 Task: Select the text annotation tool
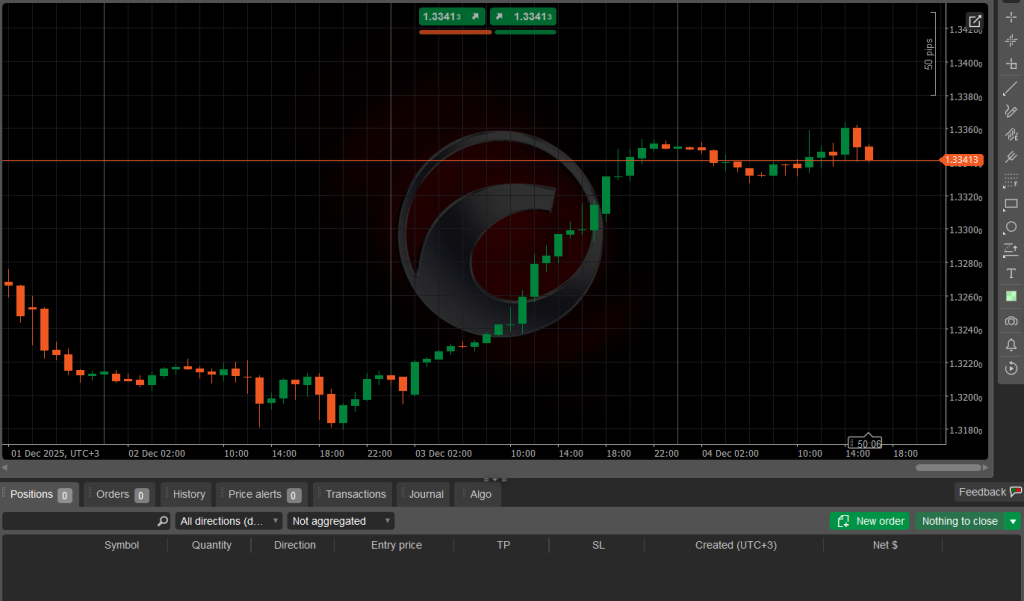pos(1010,273)
